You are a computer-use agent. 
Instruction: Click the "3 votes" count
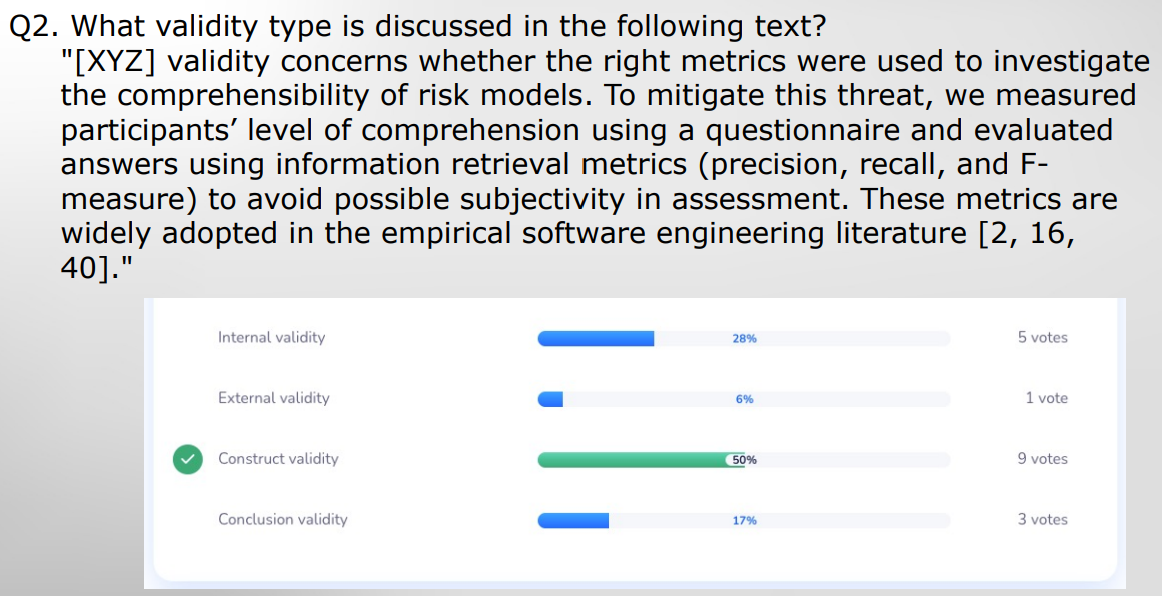tap(1042, 519)
